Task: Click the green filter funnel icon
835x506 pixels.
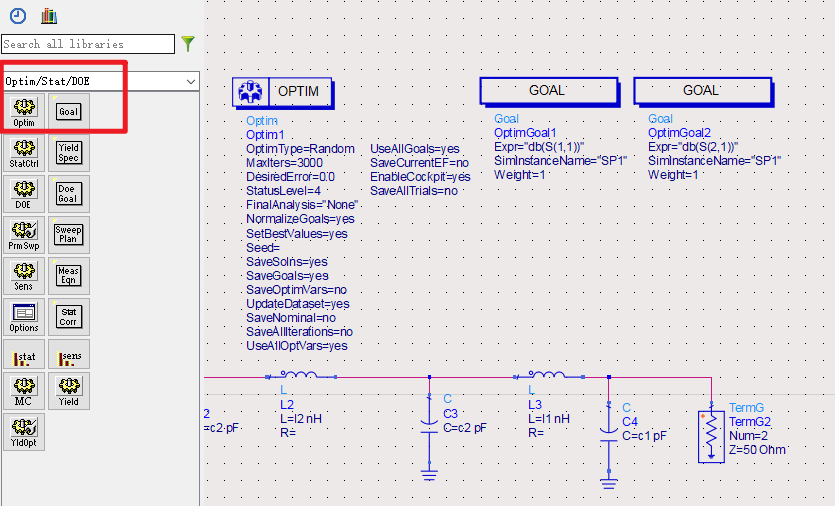Action: (x=188, y=44)
